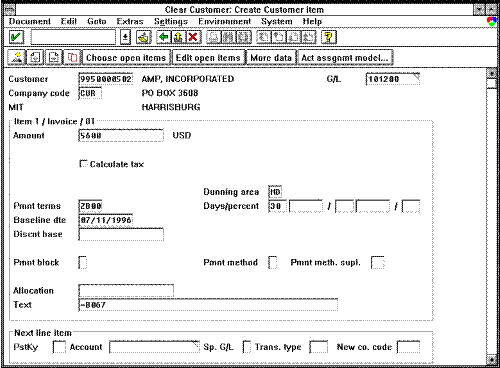Click the vertical scrollbar down arrow
Viewport: 500px width, 368px height.
pyautogui.click(x=492, y=360)
